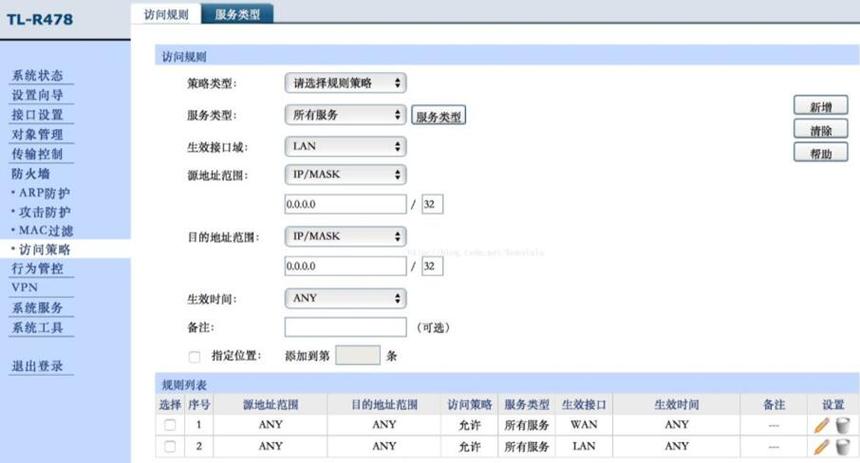Click the edit pencil icon for rule 1

821,425
